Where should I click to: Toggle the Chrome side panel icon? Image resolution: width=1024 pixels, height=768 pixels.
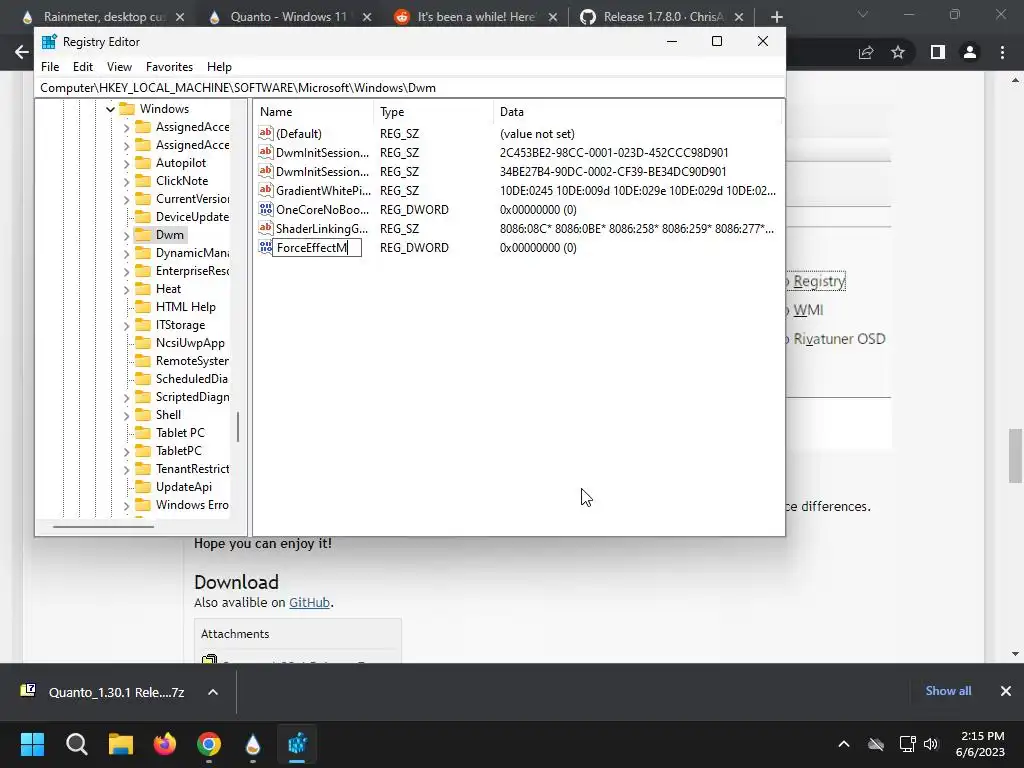pos(938,52)
